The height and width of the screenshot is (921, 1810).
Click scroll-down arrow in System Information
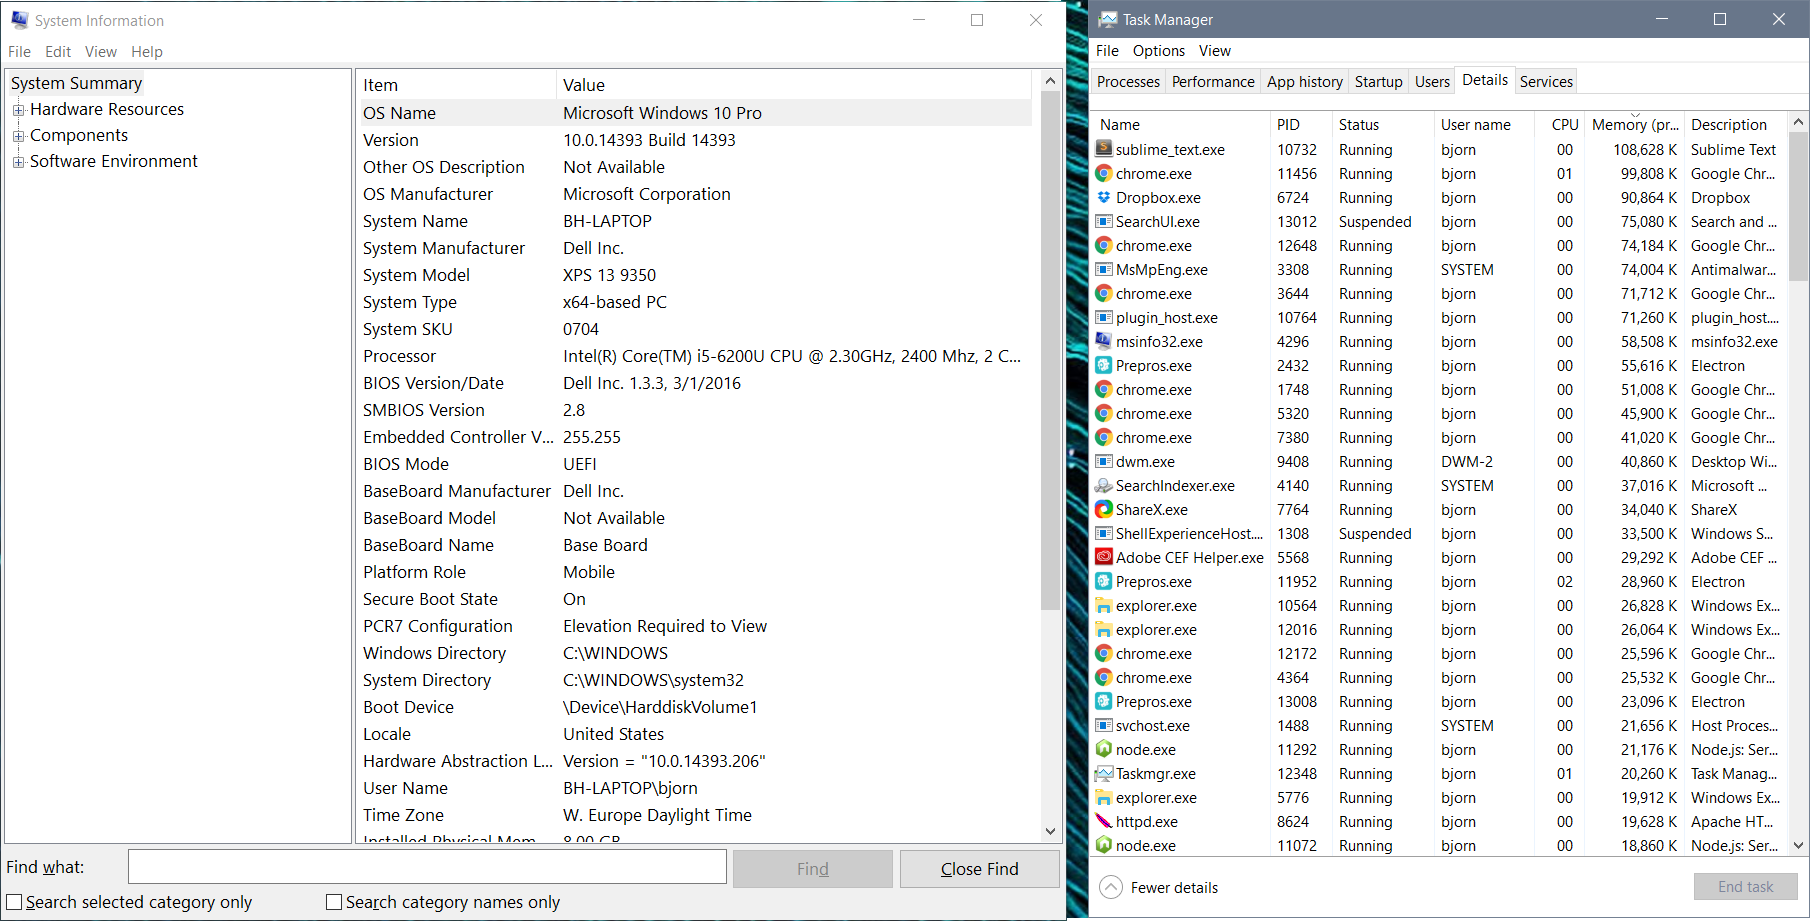(1050, 831)
